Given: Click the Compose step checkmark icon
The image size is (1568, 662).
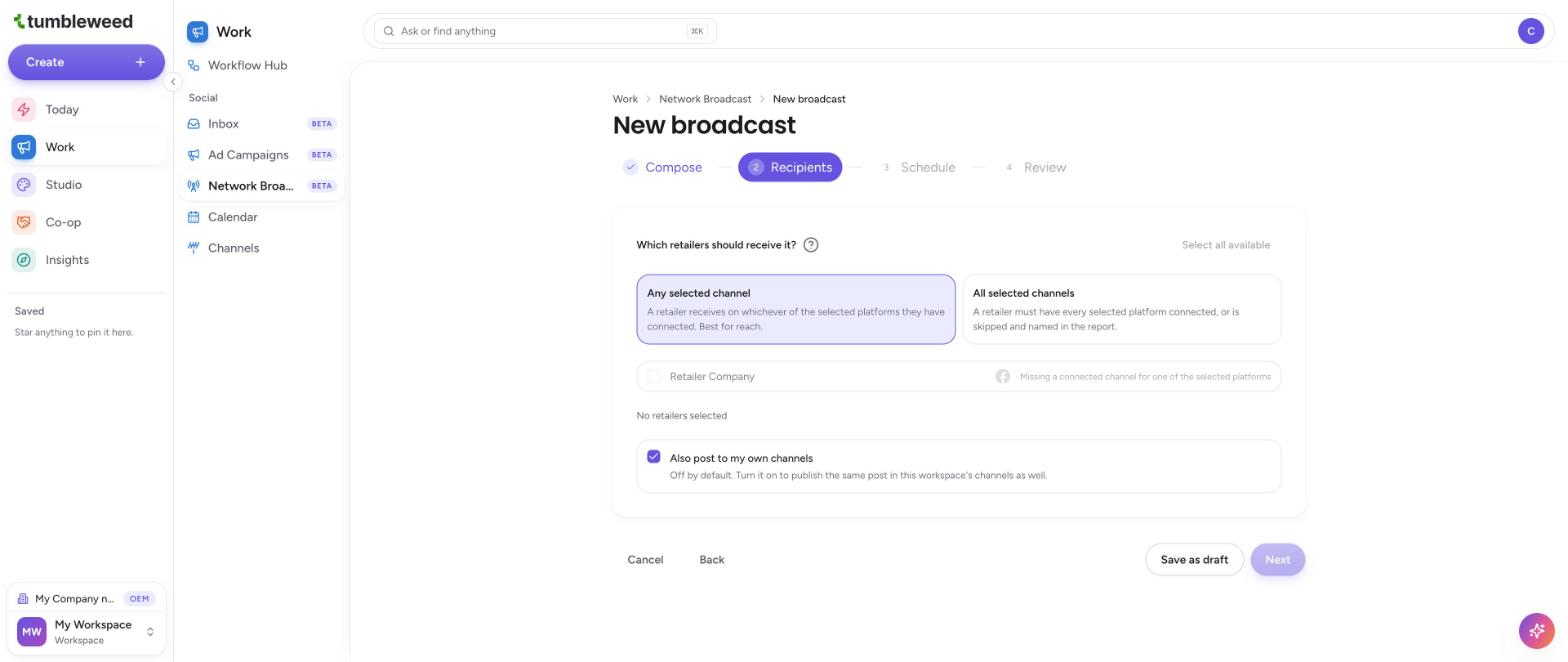Looking at the screenshot, I should point(630,167).
